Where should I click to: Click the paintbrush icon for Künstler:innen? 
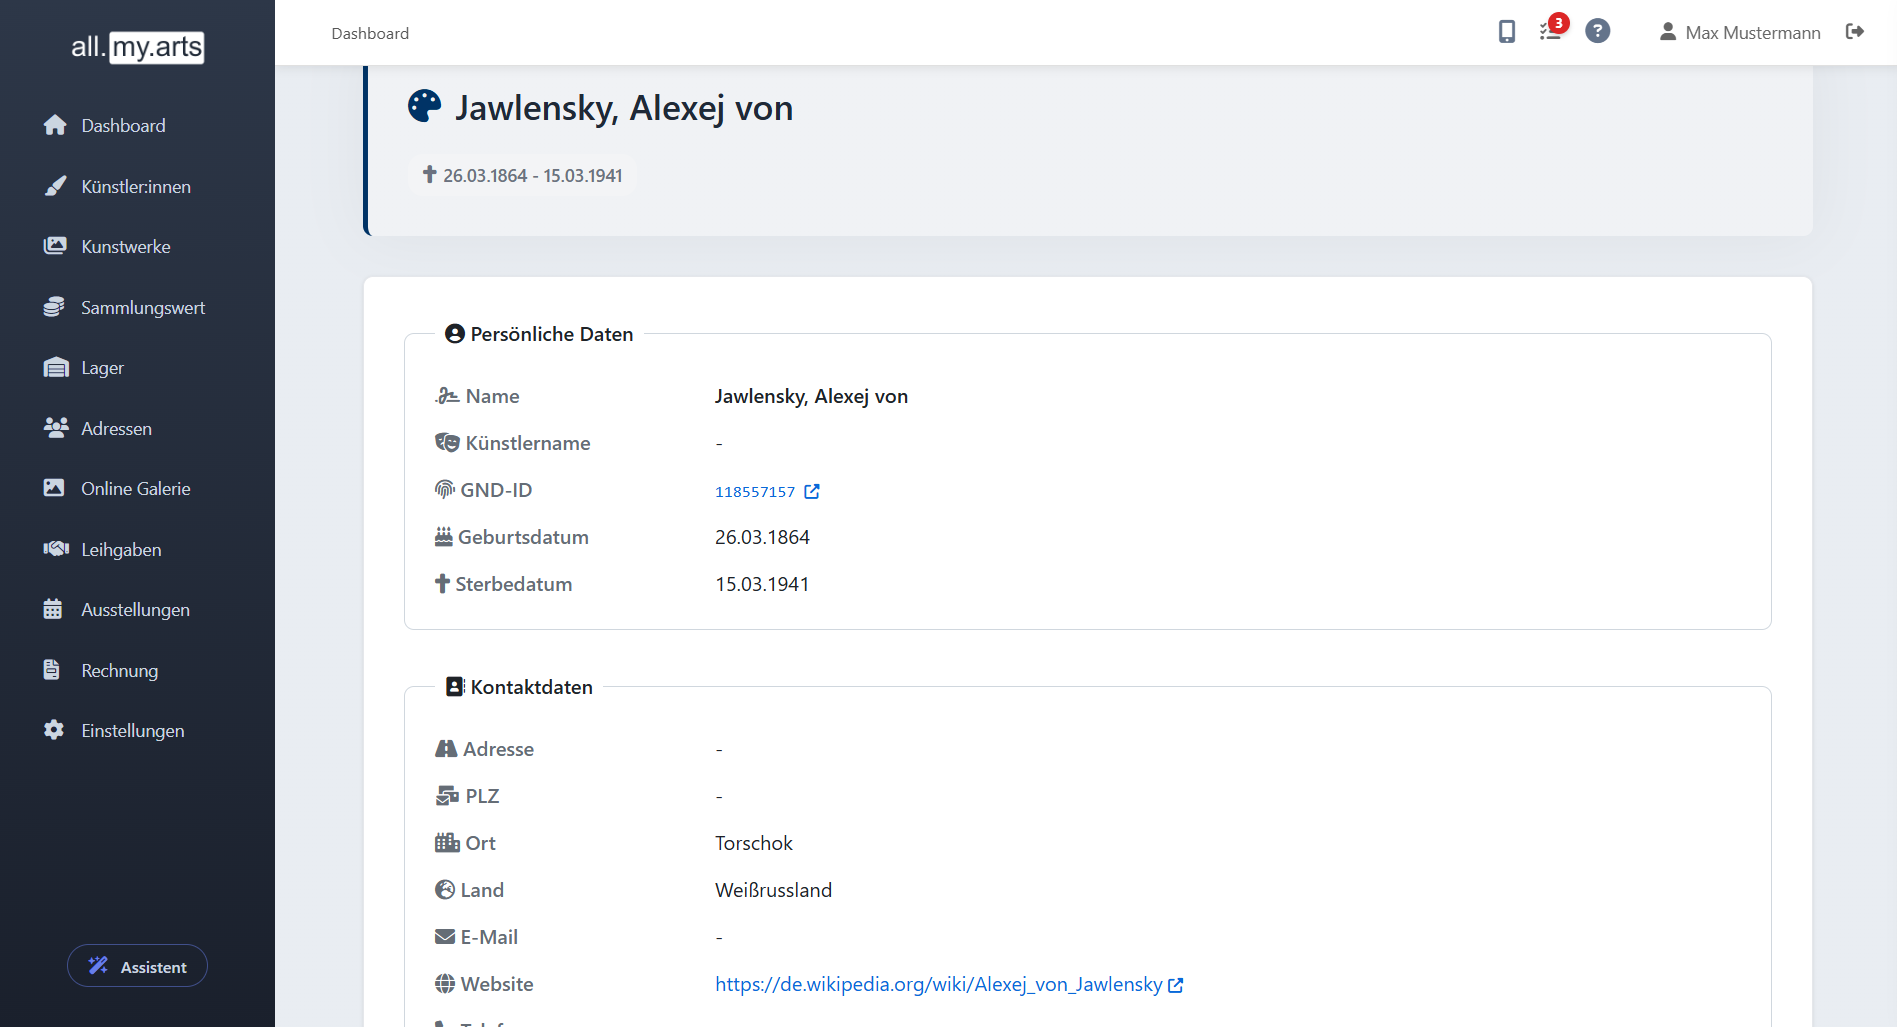pyautogui.click(x=55, y=186)
